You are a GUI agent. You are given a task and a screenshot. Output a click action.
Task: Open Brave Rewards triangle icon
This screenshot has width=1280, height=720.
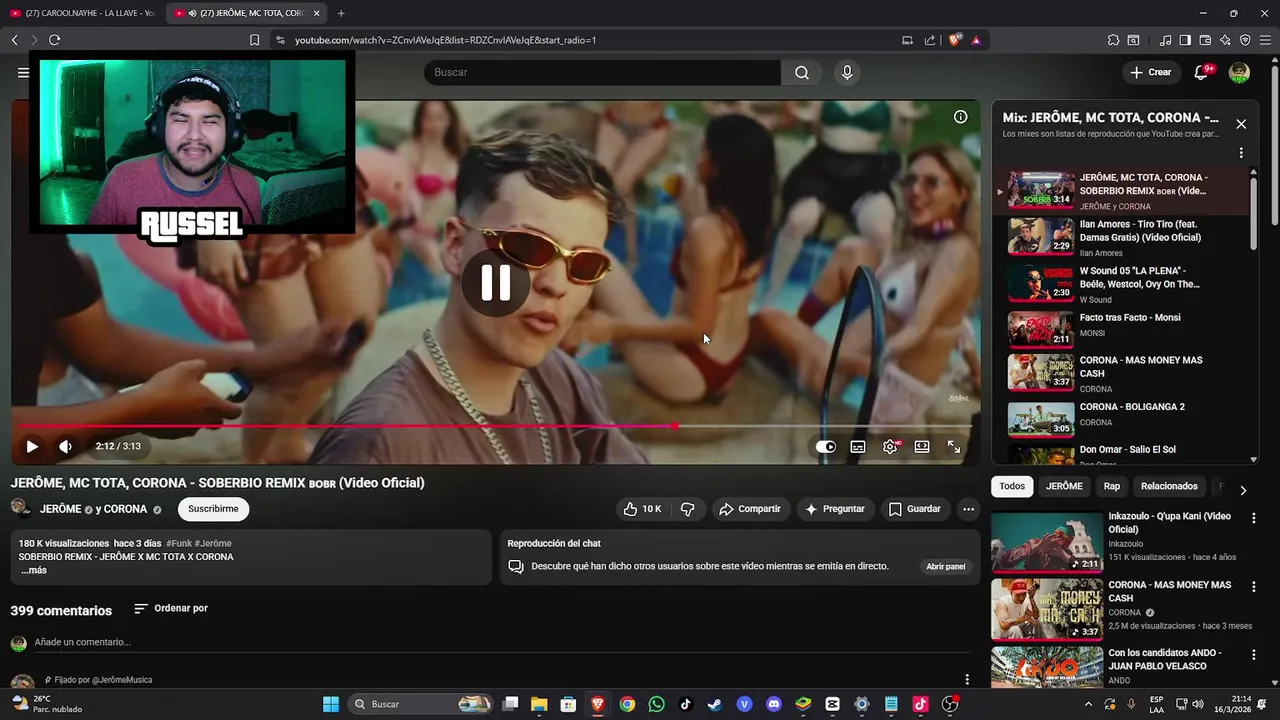[x=976, y=40]
